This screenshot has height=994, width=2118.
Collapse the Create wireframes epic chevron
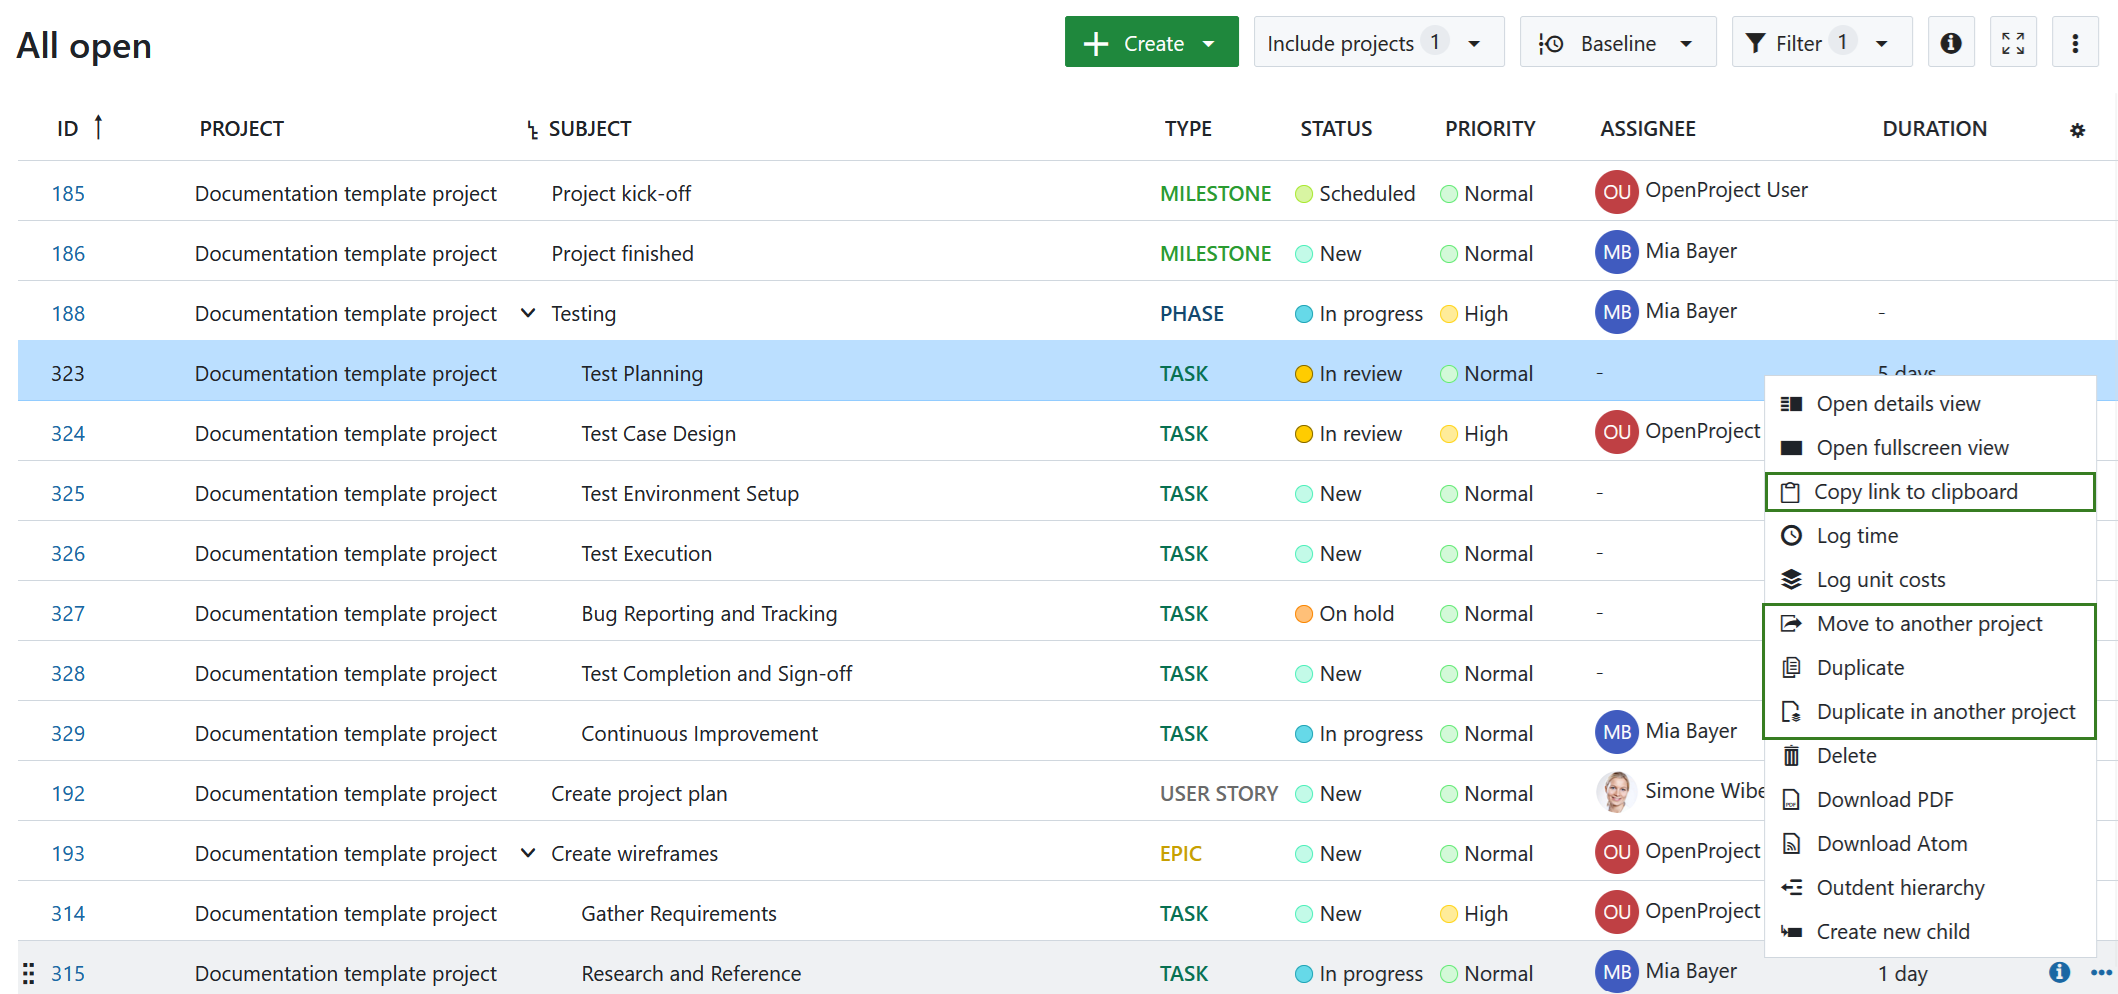pyautogui.click(x=528, y=853)
